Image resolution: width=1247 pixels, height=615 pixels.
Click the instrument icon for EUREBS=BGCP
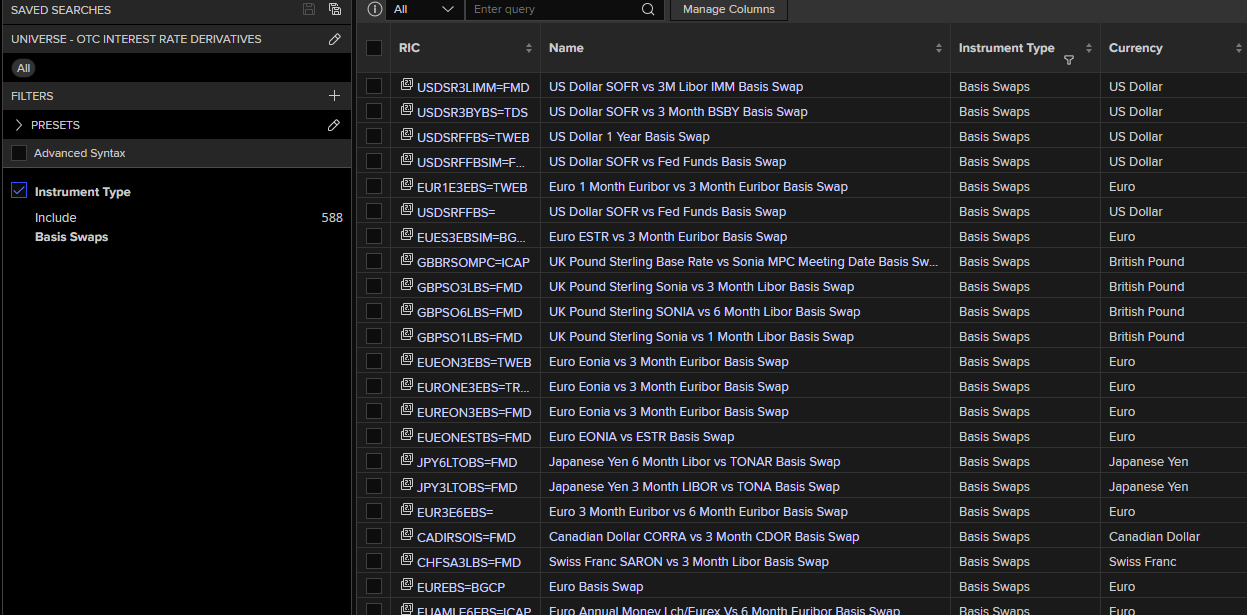pyautogui.click(x=407, y=586)
